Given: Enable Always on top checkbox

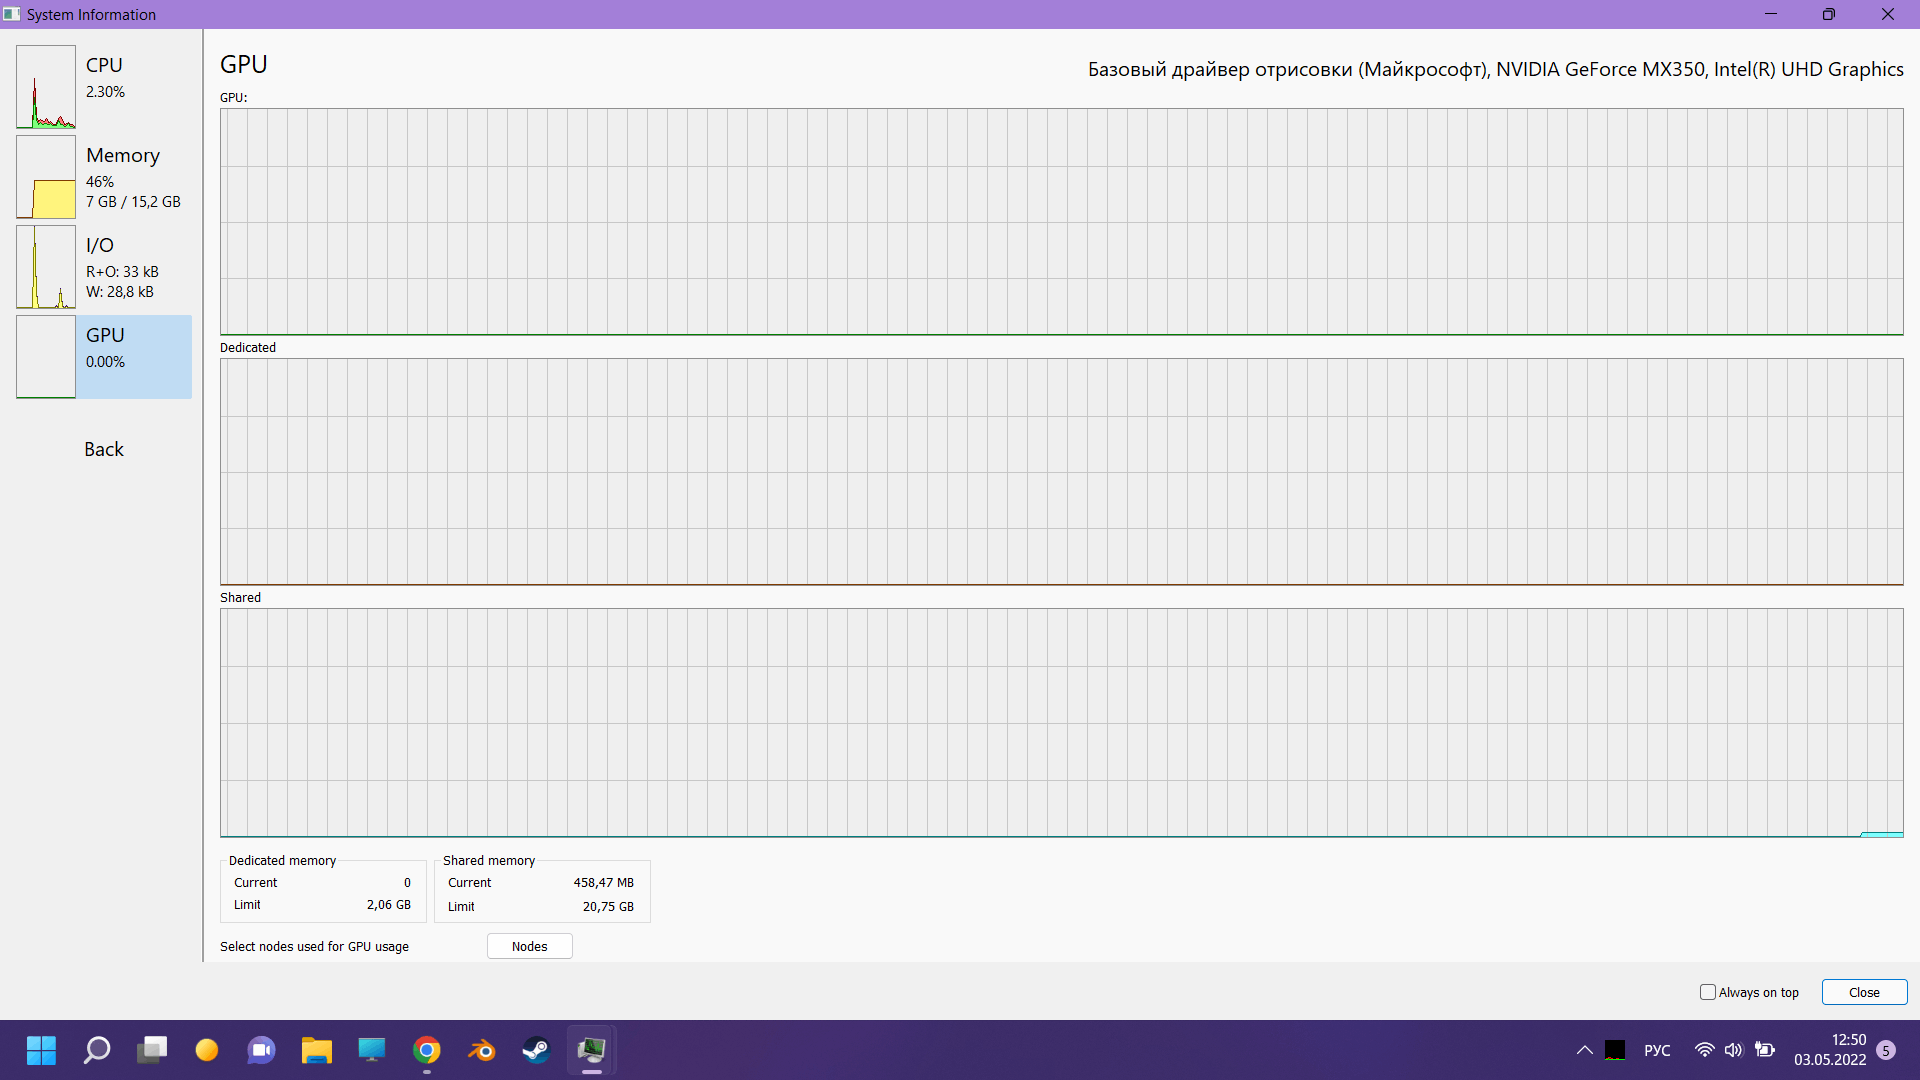Looking at the screenshot, I should pos(1708,993).
